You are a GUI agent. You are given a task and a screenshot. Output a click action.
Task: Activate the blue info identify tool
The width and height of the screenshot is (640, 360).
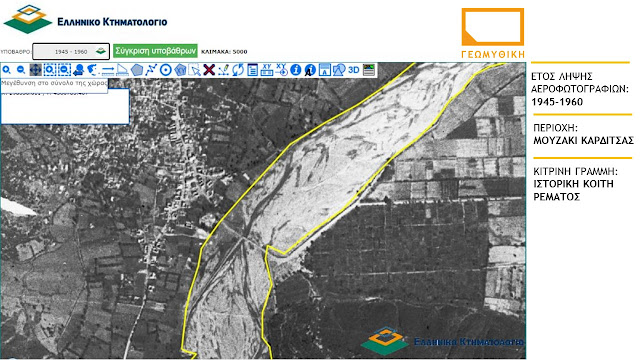(296, 70)
